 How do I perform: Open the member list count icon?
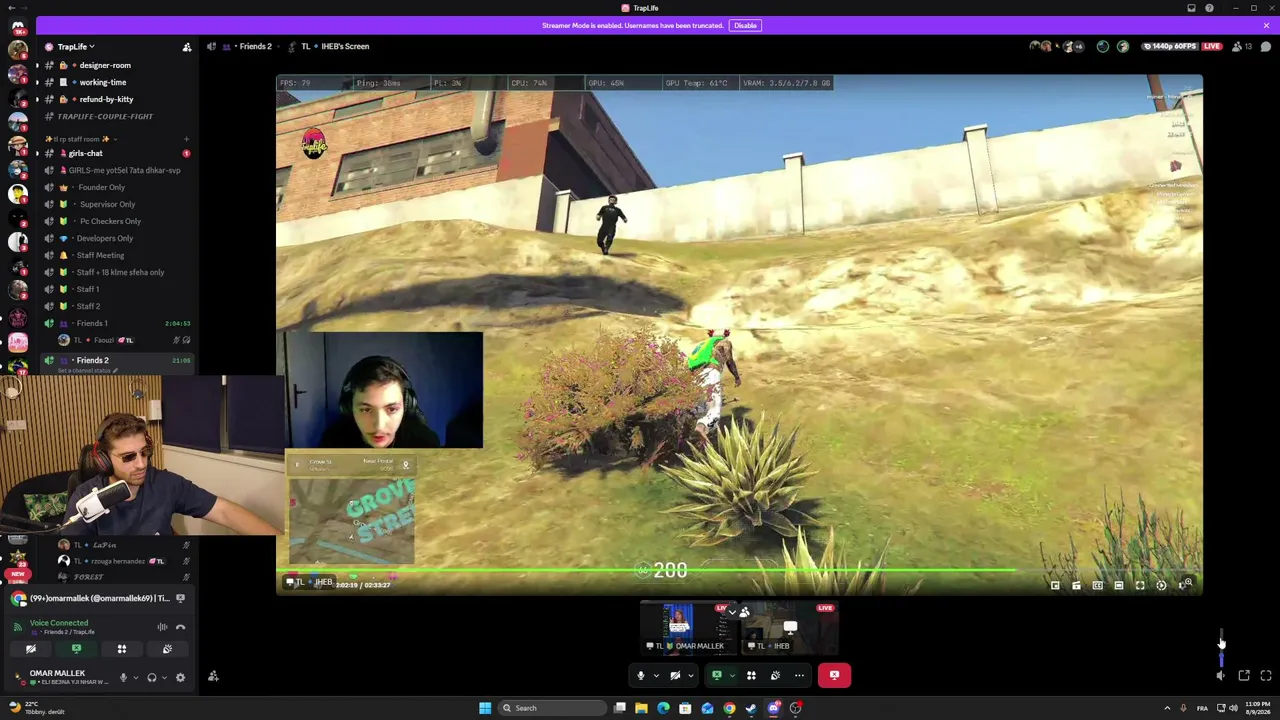tap(1241, 46)
